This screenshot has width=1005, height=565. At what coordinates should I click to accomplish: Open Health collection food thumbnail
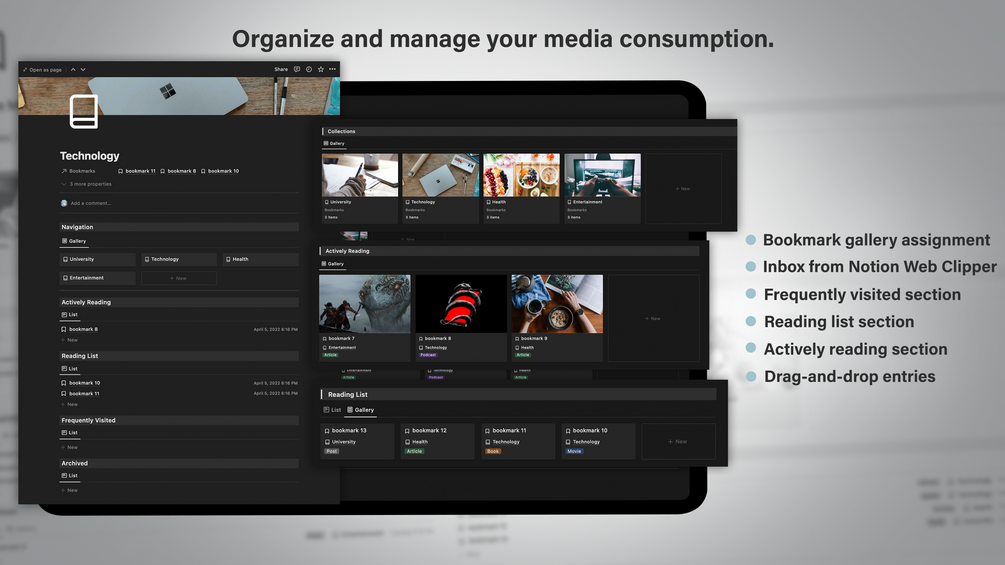point(521,175)
